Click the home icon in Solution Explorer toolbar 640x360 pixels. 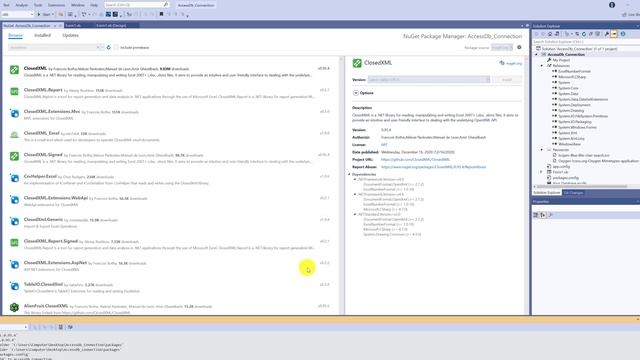[550, 34]
